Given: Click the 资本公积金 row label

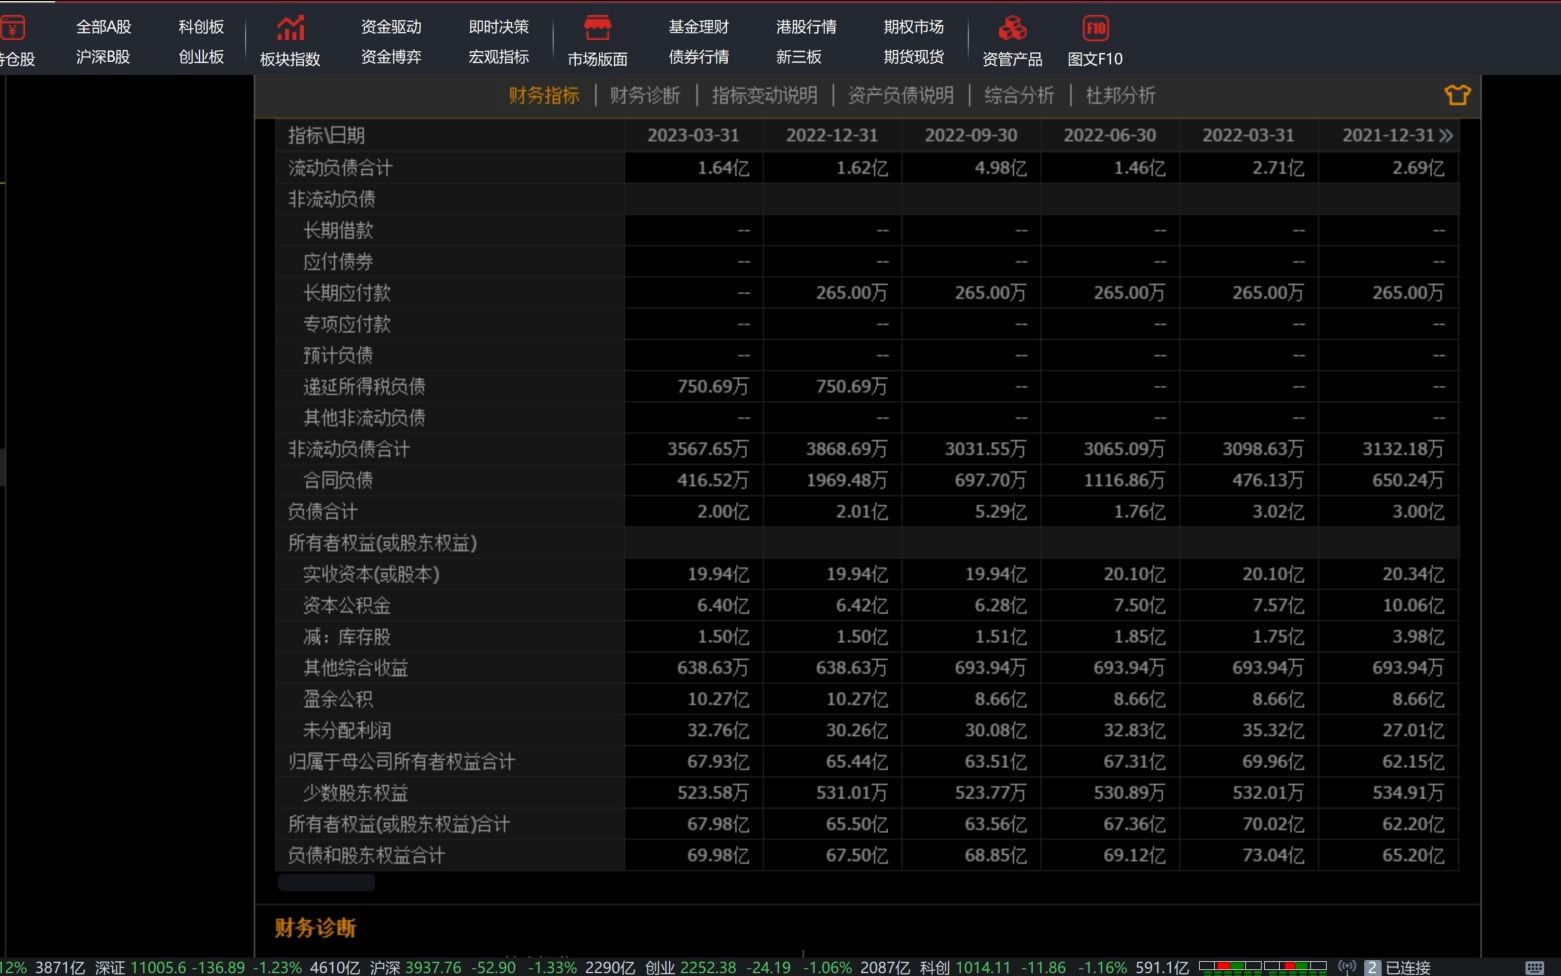Looking at the screenshot, I should pyautogui.click(x=347, y=605).
